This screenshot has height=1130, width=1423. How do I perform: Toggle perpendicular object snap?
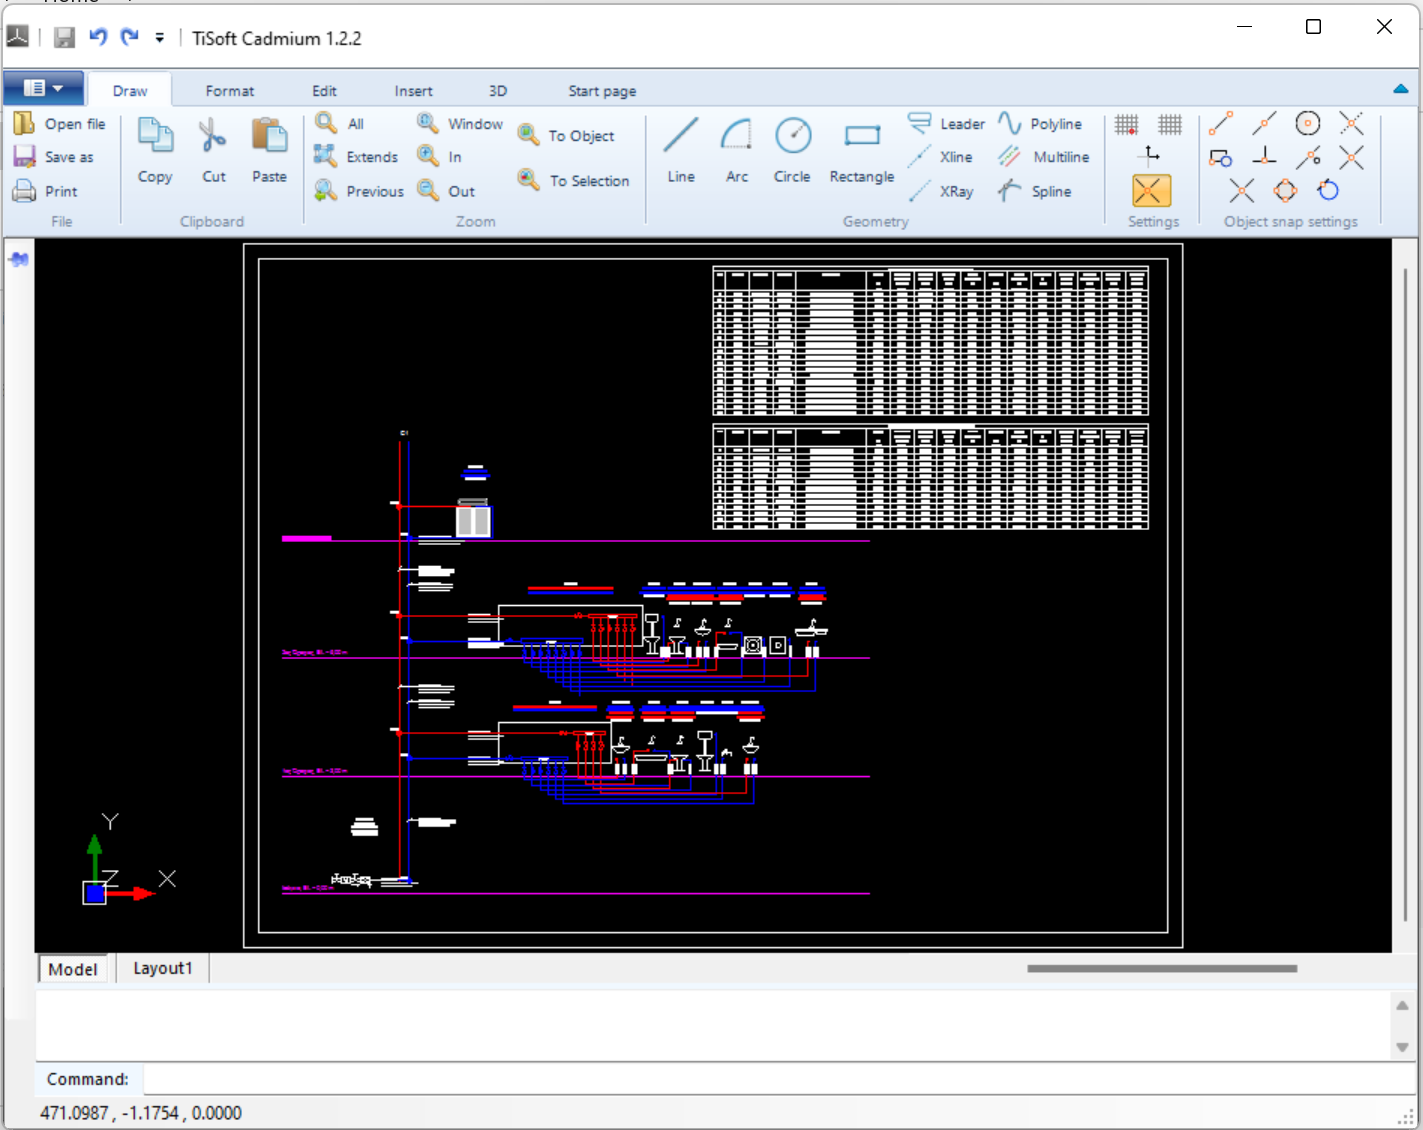(1264, 157)
